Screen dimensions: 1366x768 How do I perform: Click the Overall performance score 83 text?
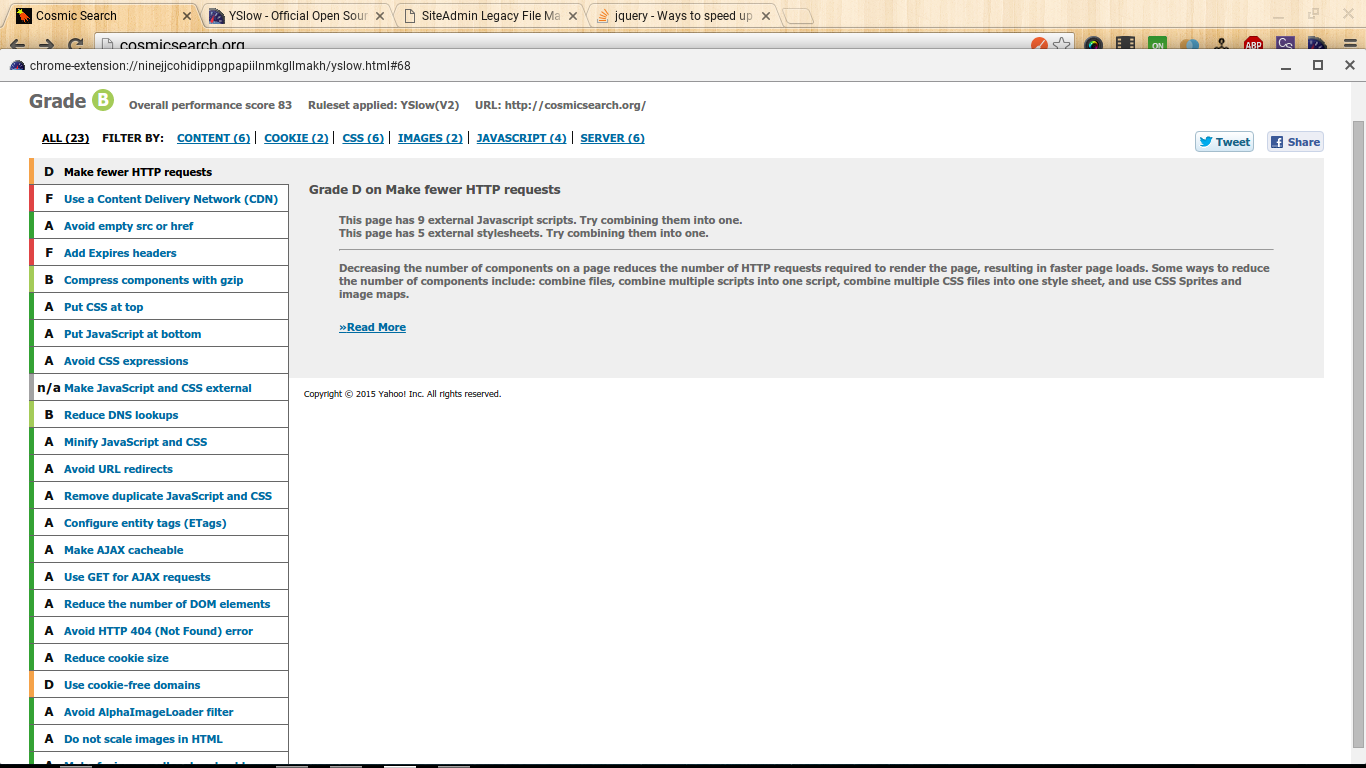tap(210, 105)
